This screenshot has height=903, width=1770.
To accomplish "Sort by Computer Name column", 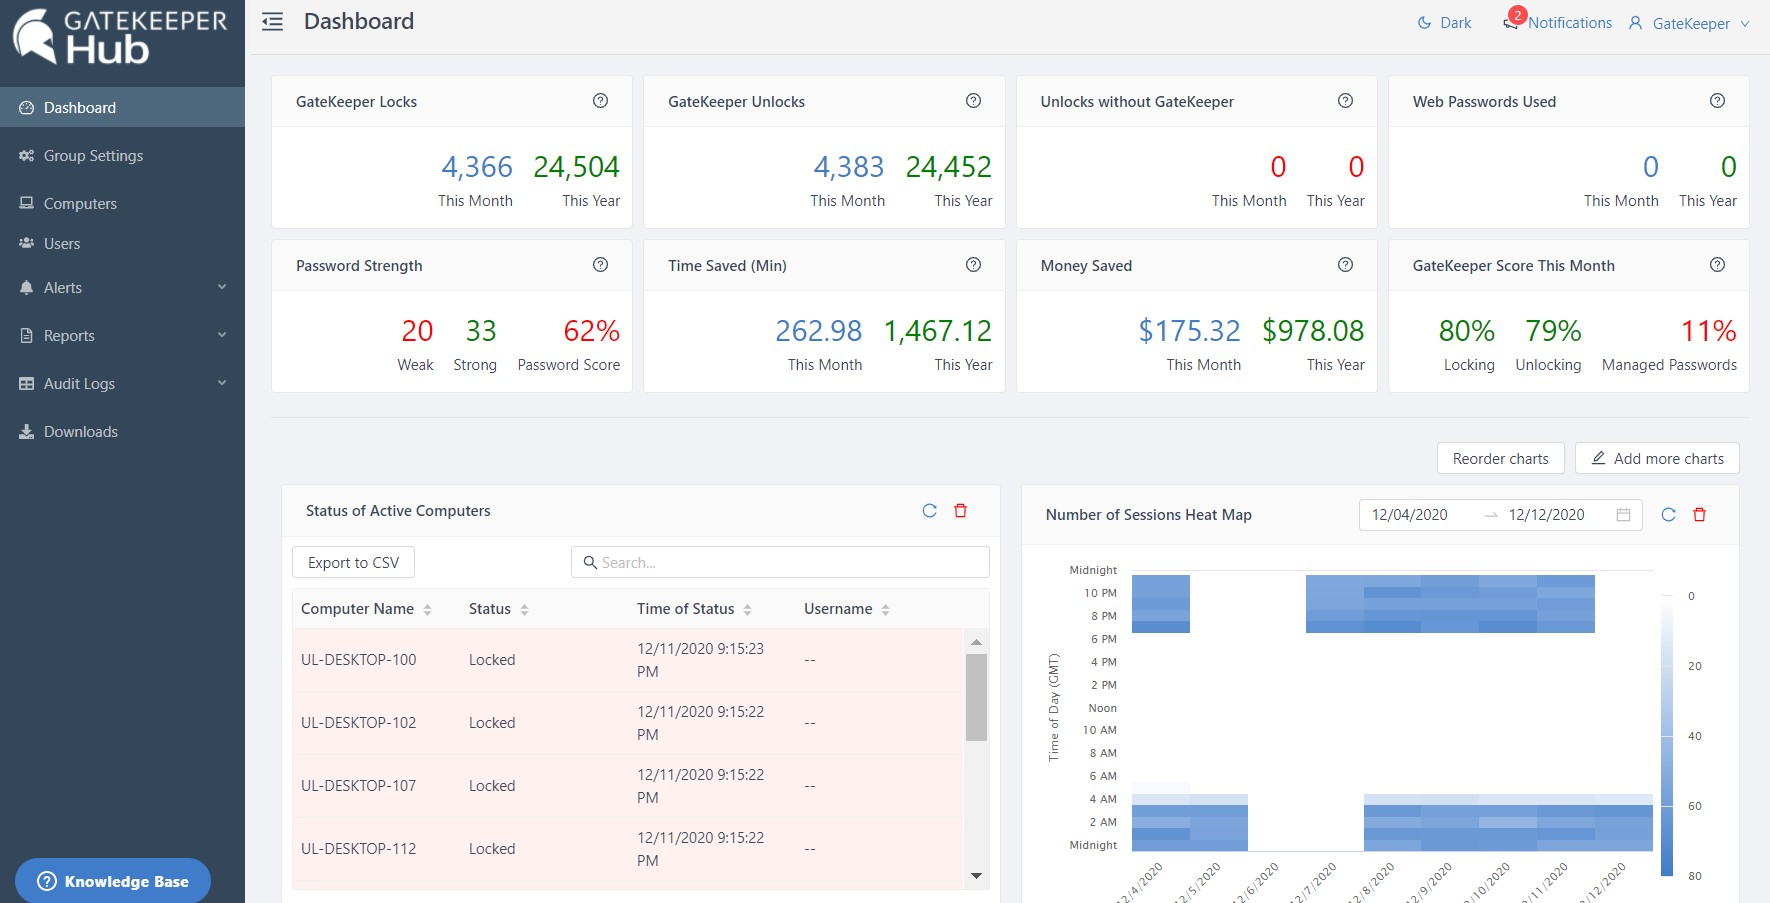I will [366, 608].
